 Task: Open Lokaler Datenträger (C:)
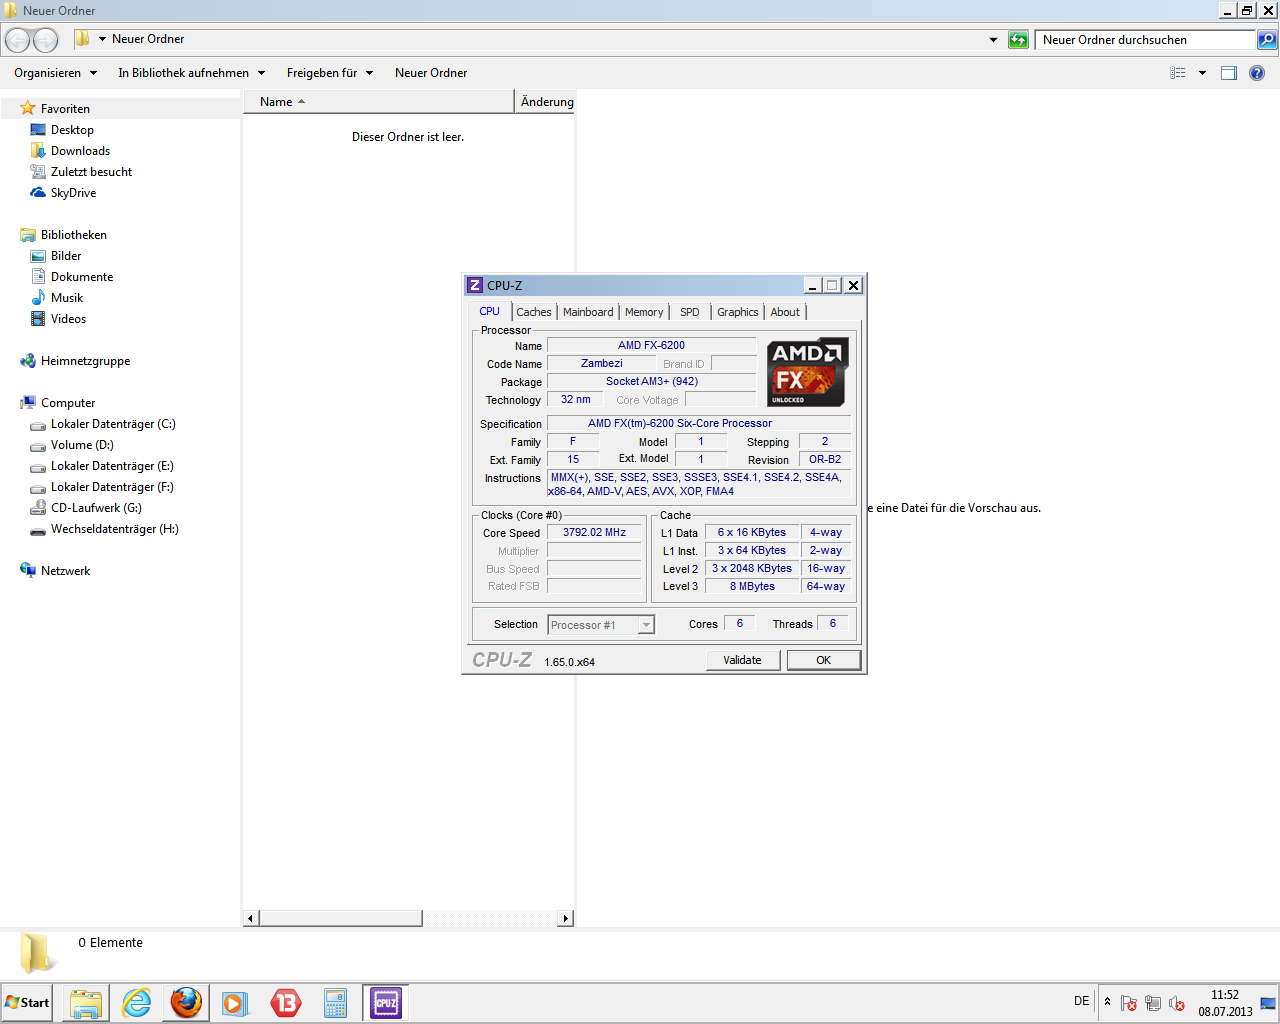pyautogui.click(x=113, y=424)
